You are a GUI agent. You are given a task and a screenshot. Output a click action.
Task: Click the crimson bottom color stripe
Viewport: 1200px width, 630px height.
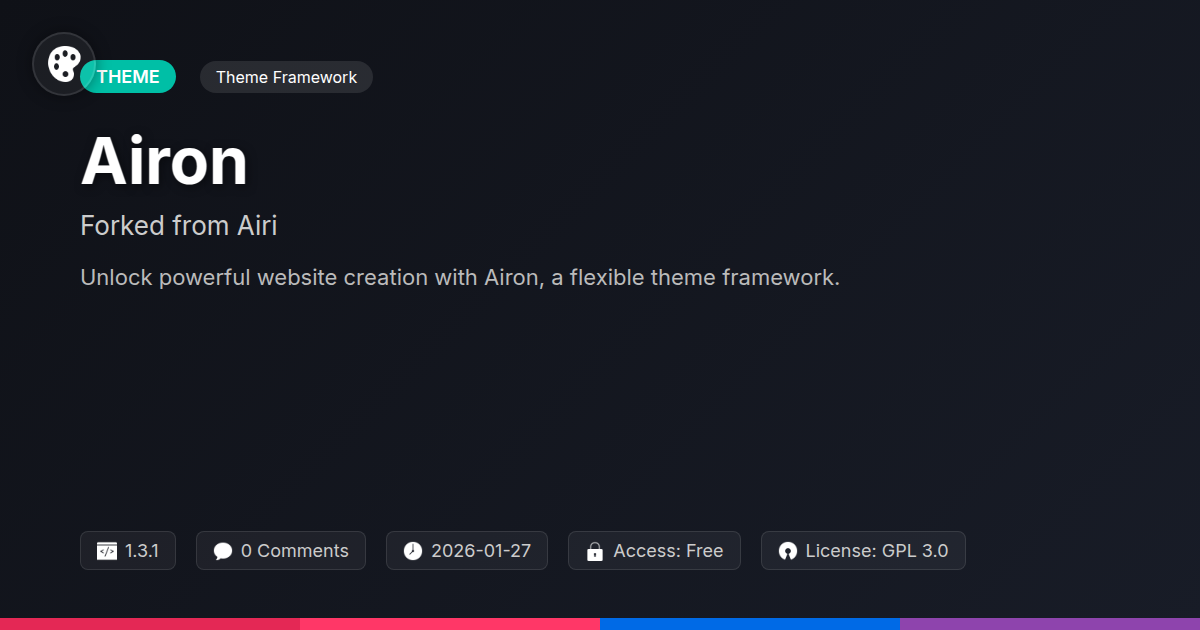point(150,623)
